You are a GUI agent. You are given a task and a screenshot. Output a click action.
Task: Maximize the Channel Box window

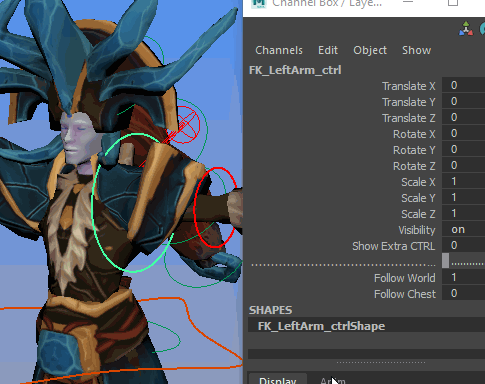453,3
